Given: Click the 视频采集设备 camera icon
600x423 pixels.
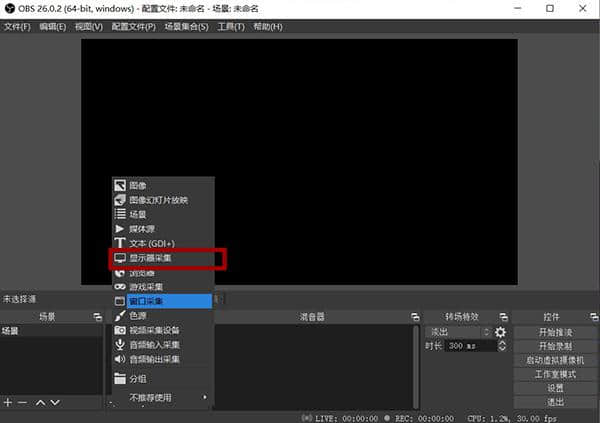Looking at the screenshot, I should point(119,330).
